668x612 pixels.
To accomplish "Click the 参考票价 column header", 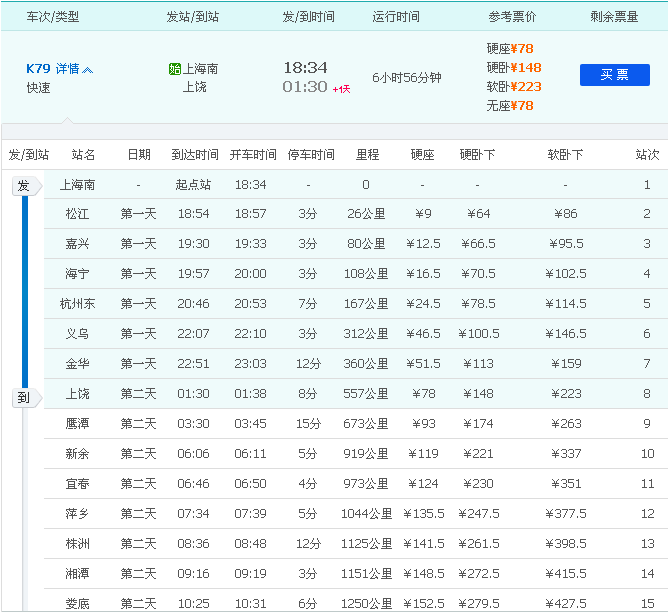I will point(512,17).
